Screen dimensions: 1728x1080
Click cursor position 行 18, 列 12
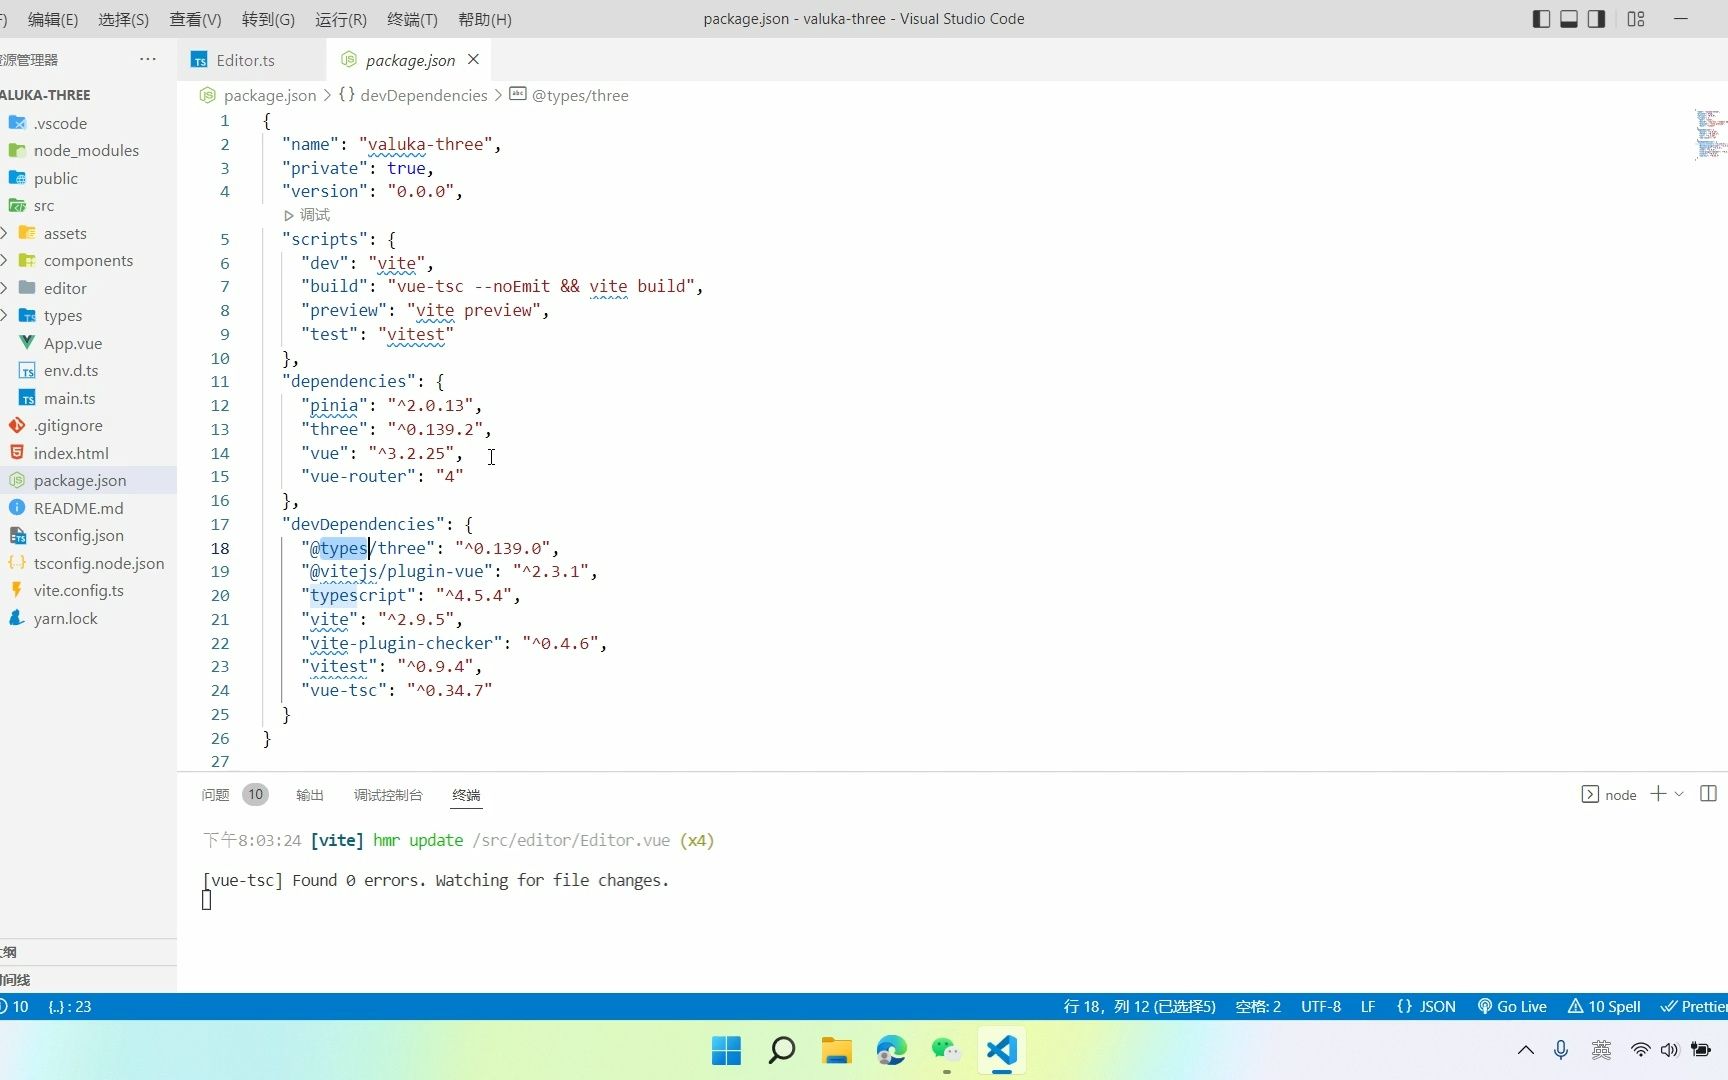[x=1139, y=1006]
